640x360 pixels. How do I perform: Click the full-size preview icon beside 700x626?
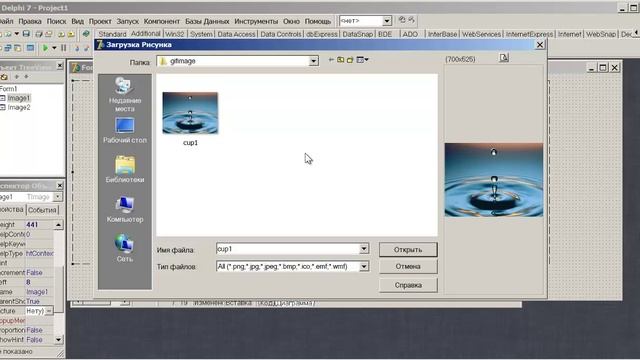pyautogui.click(x=504, y=58)
